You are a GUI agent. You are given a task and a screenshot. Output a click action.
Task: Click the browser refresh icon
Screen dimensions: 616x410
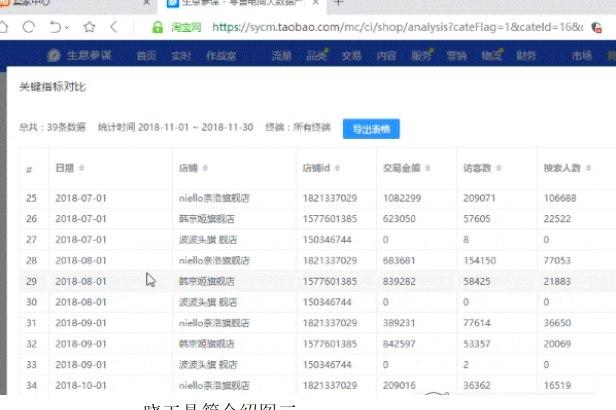(x=29, y=27)
